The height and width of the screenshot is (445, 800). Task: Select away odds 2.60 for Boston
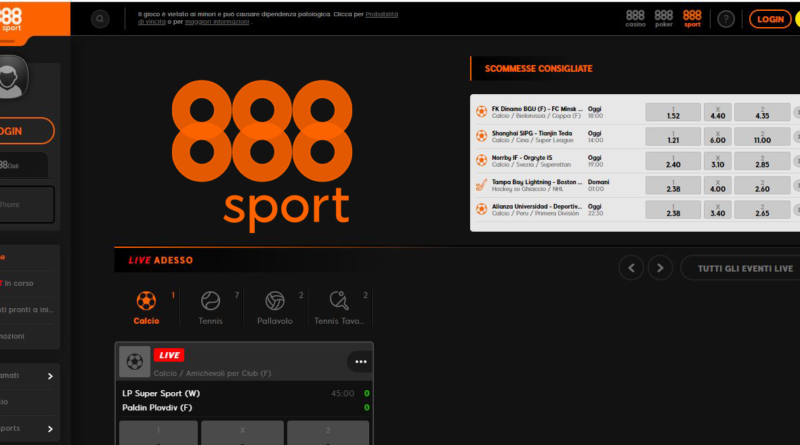coord(762,186)
